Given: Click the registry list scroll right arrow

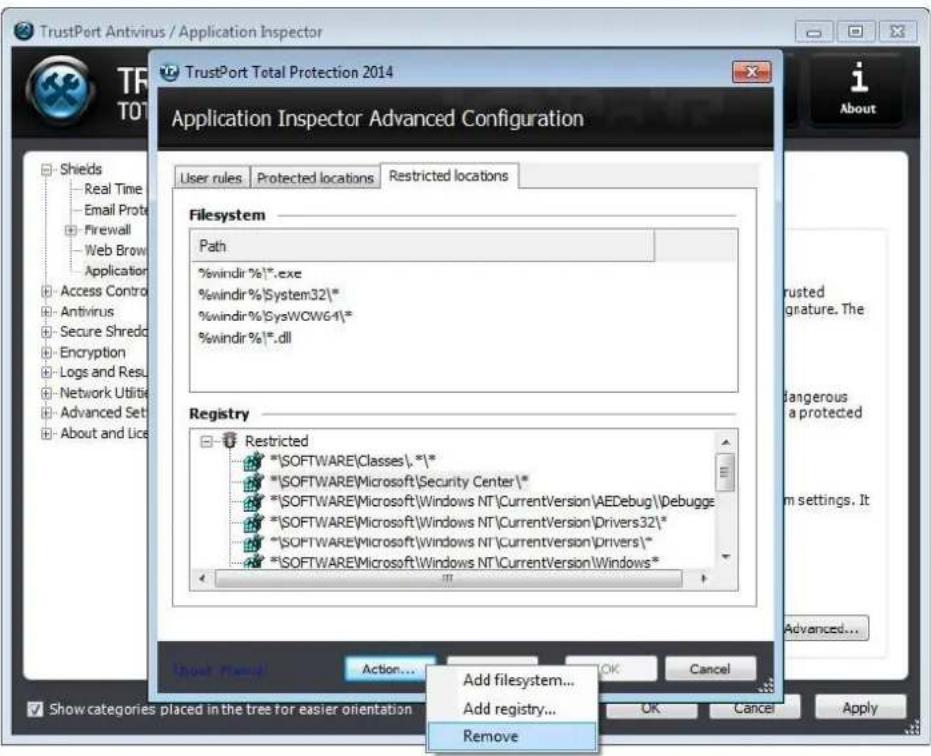Looking at the screenshot, I should coord(704,578).
